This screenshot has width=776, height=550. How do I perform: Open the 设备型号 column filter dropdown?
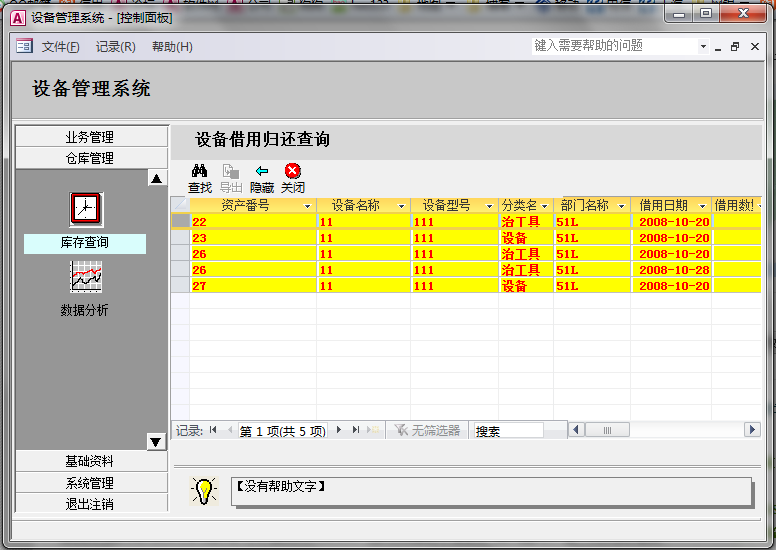[x=489, y=206]
